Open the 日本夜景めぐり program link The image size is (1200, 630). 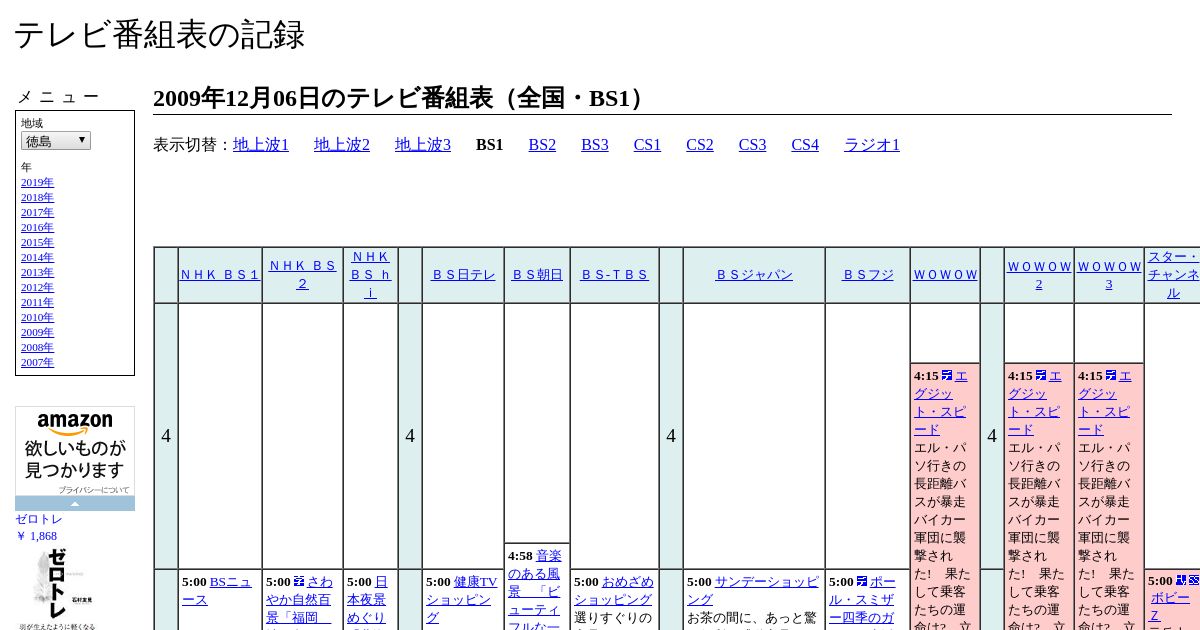[367, 600]
